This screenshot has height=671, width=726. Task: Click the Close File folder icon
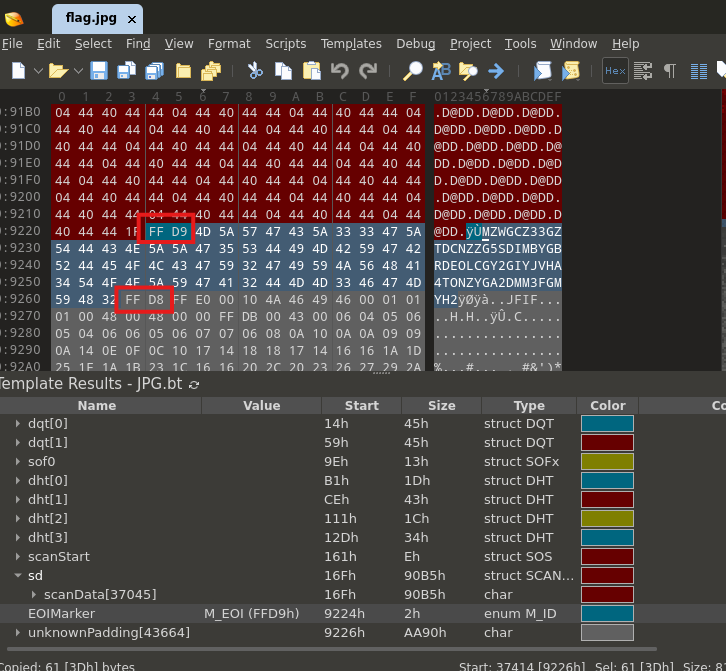point(183,71)
